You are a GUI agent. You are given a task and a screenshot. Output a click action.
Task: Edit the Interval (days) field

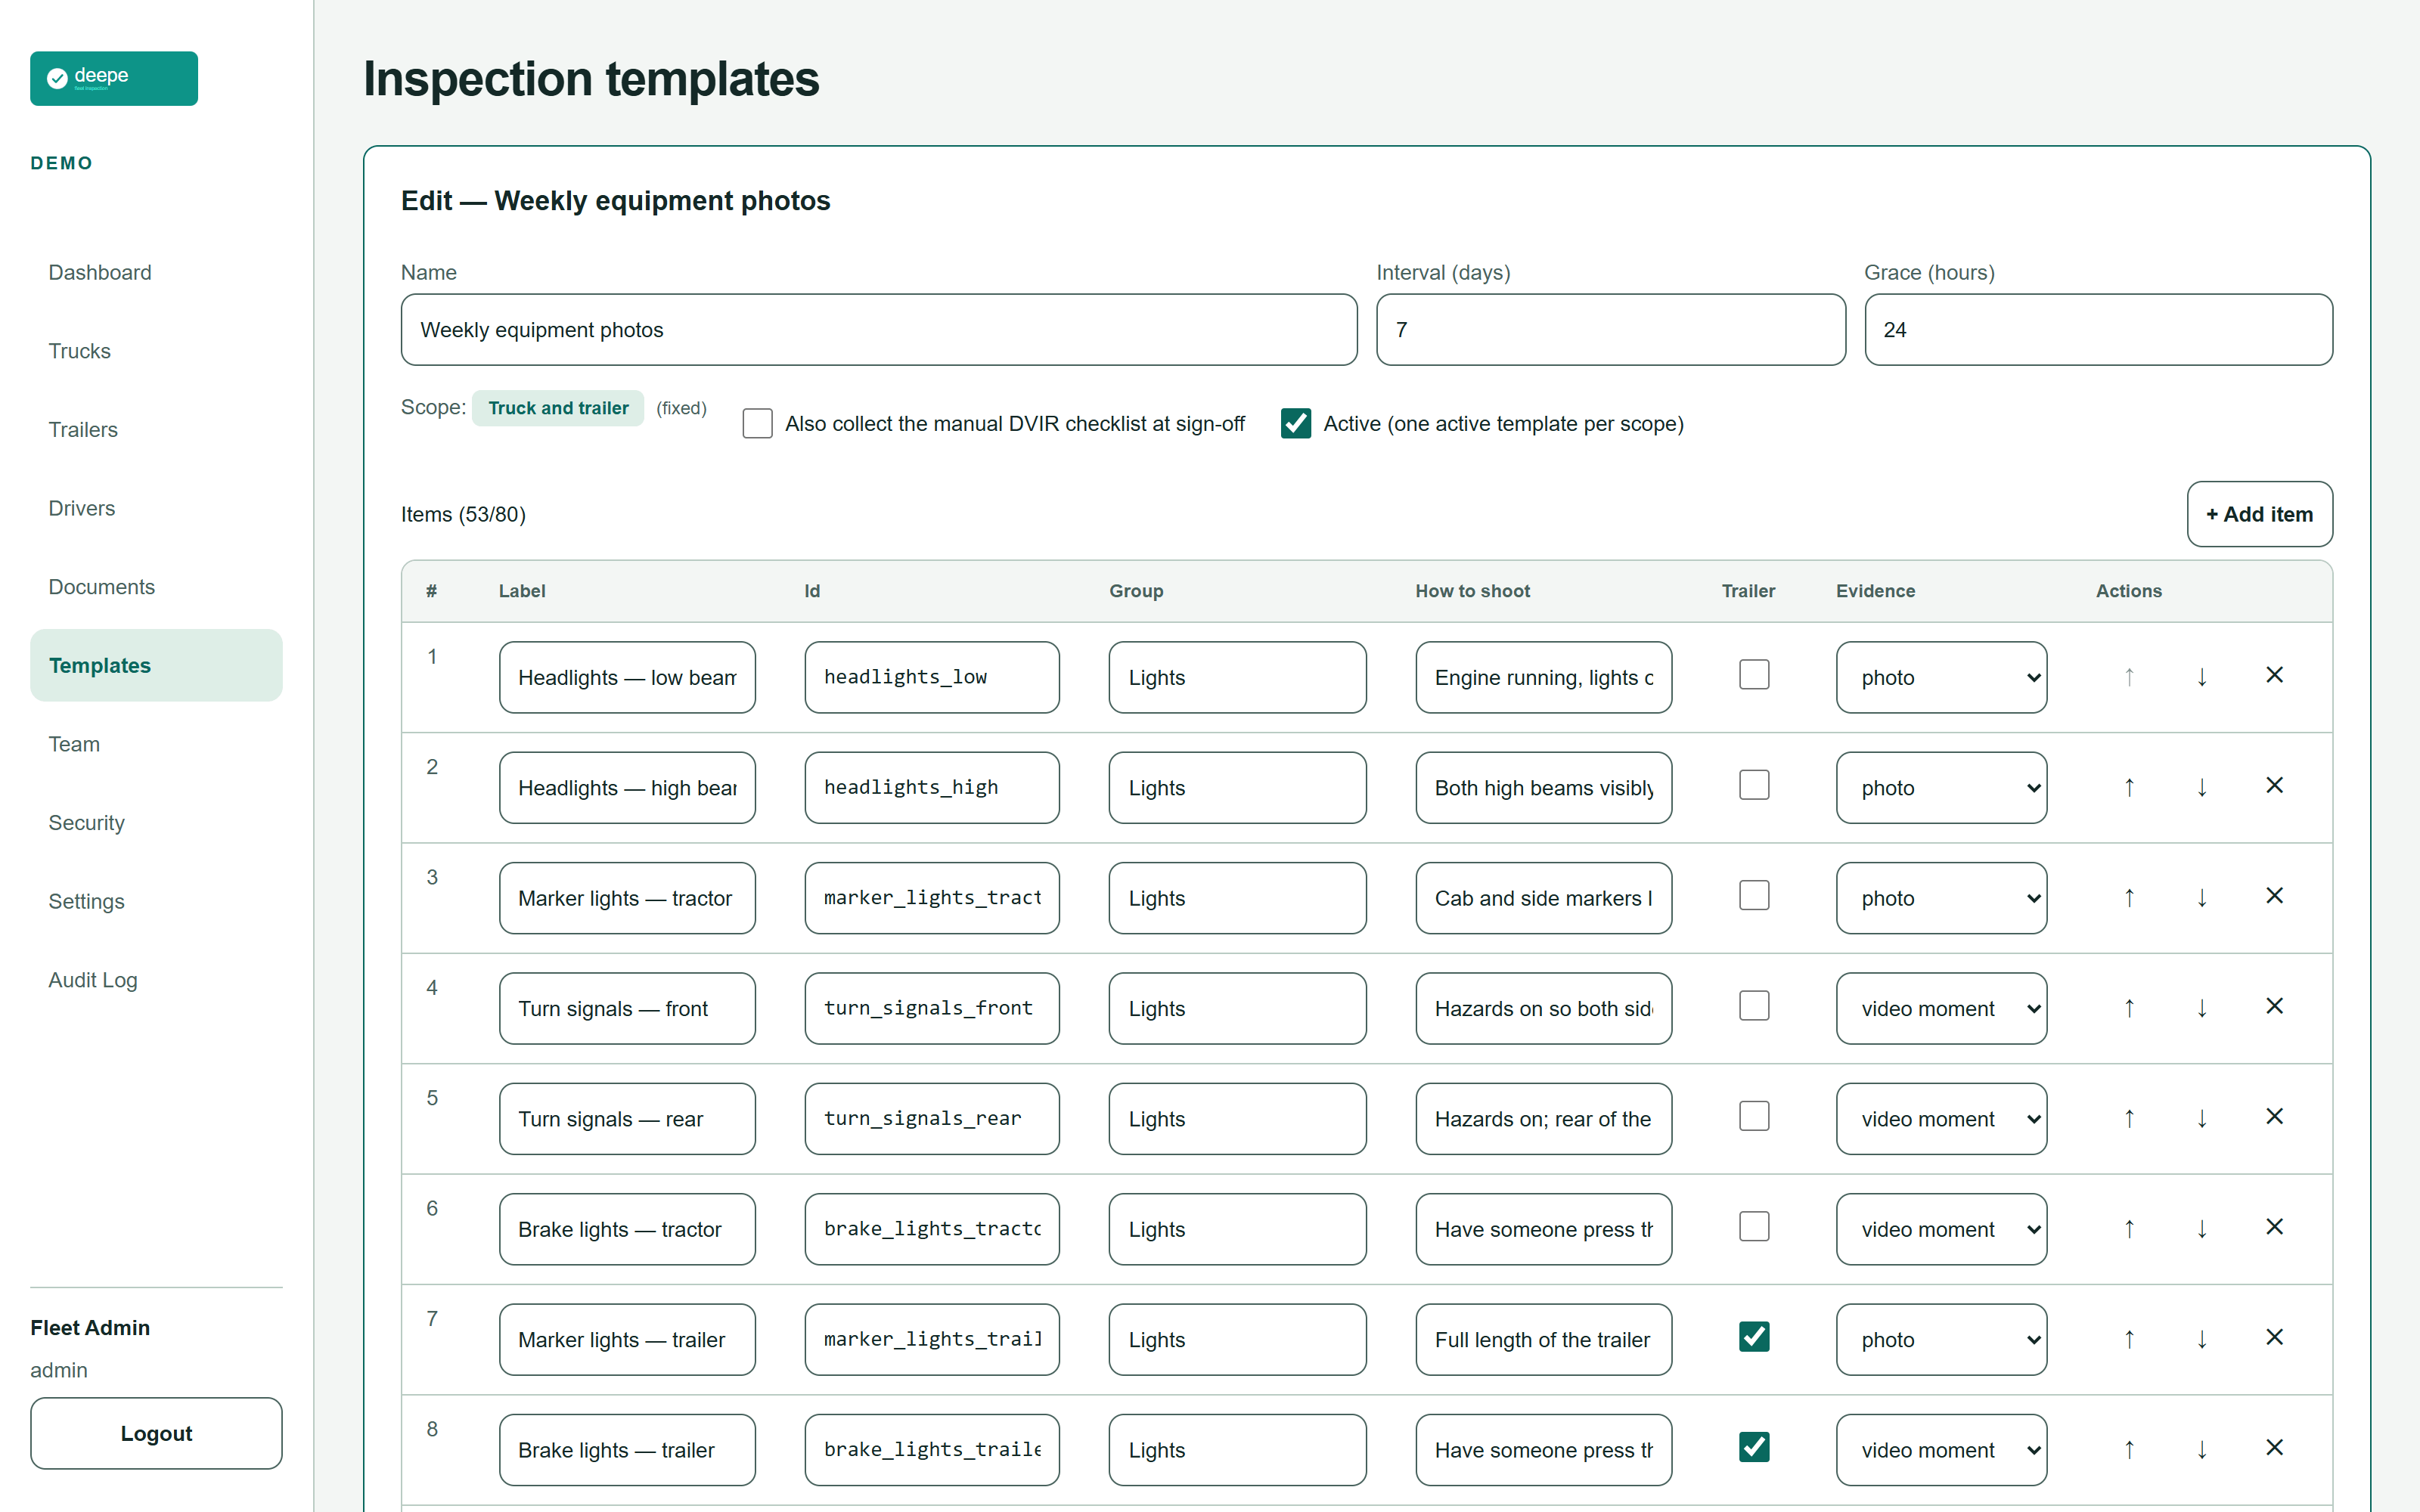(1611, 329)
